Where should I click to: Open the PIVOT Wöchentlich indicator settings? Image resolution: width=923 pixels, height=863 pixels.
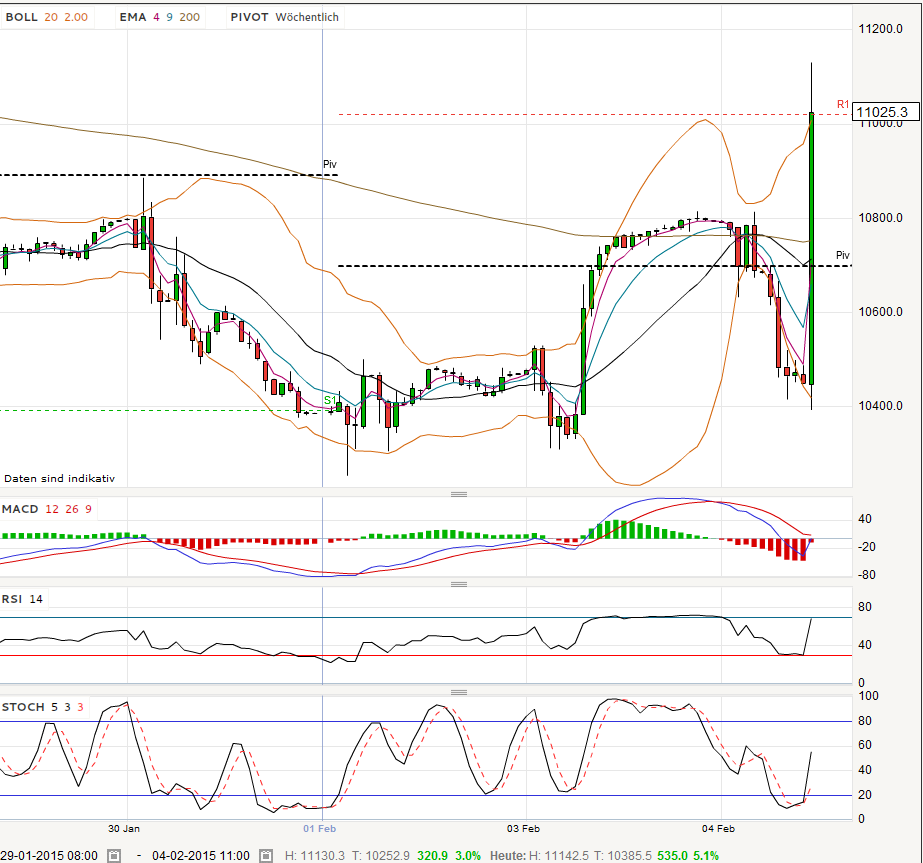[x=284, y=17]
